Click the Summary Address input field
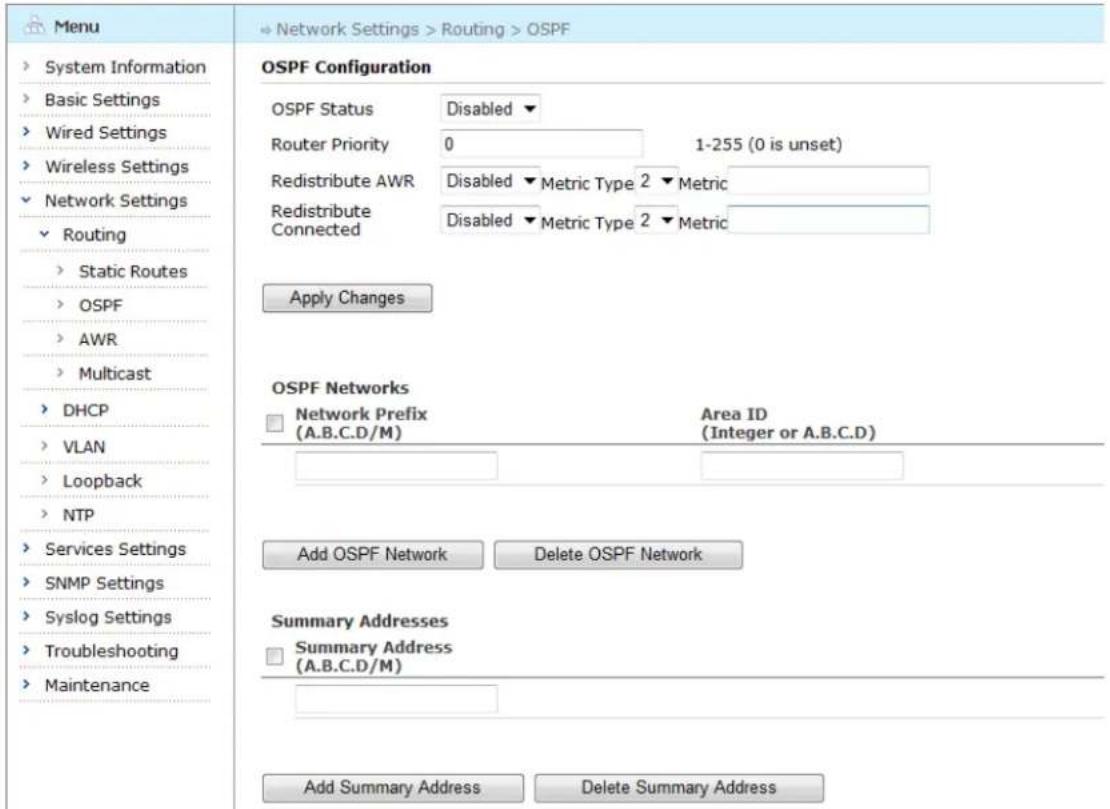 pos(396,699)
